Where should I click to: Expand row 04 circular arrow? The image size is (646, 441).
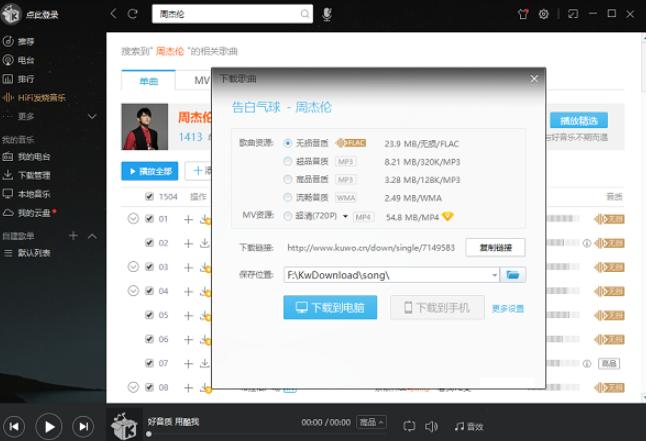pyautogui.click(x=133, y=291)
